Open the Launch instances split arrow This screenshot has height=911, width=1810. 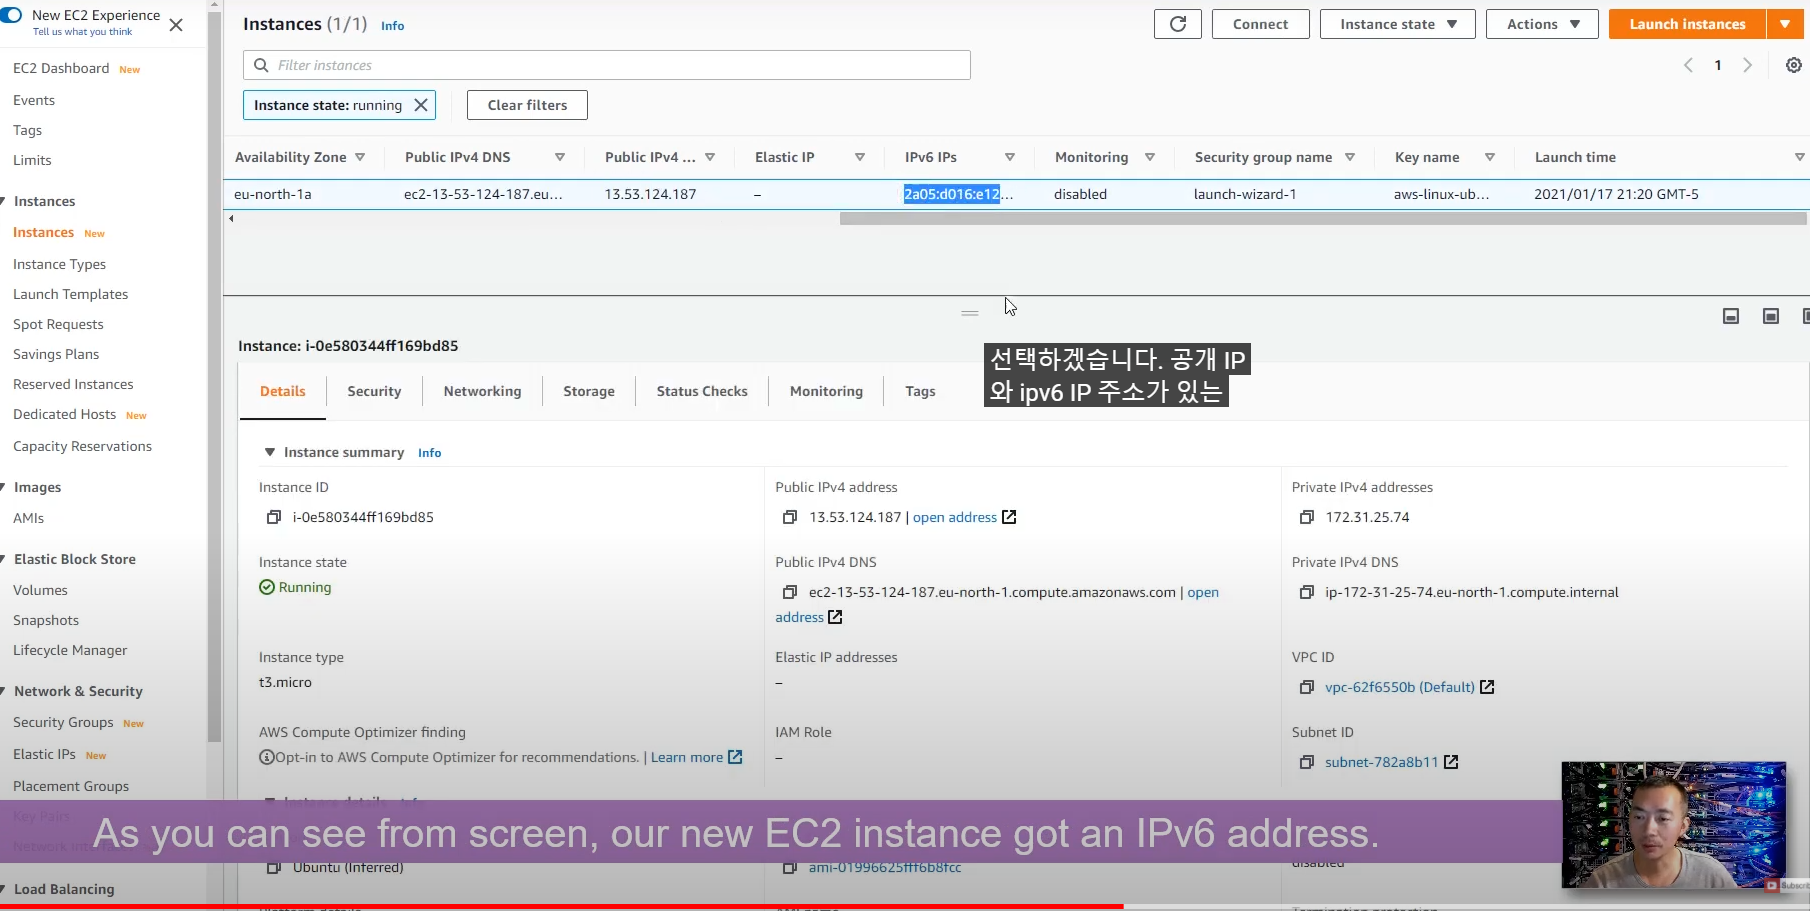tap(1785, 24)
